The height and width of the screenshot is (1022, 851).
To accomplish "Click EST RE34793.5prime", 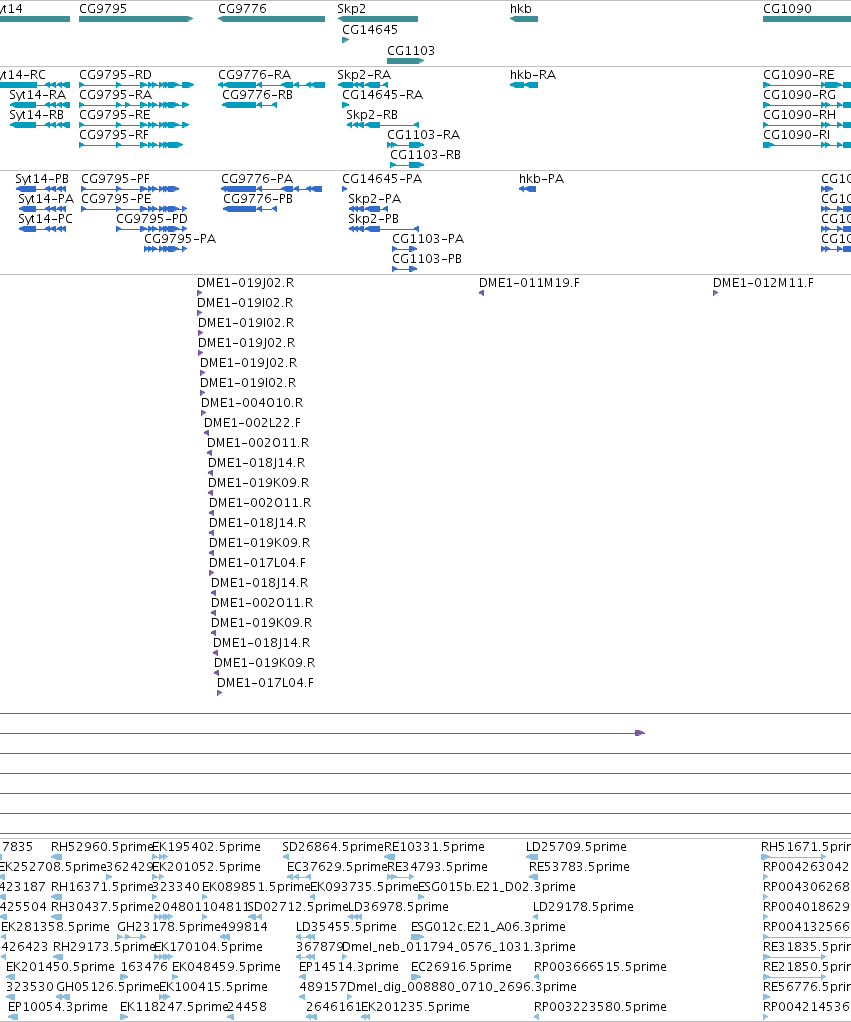I will [x=437, y=867].
